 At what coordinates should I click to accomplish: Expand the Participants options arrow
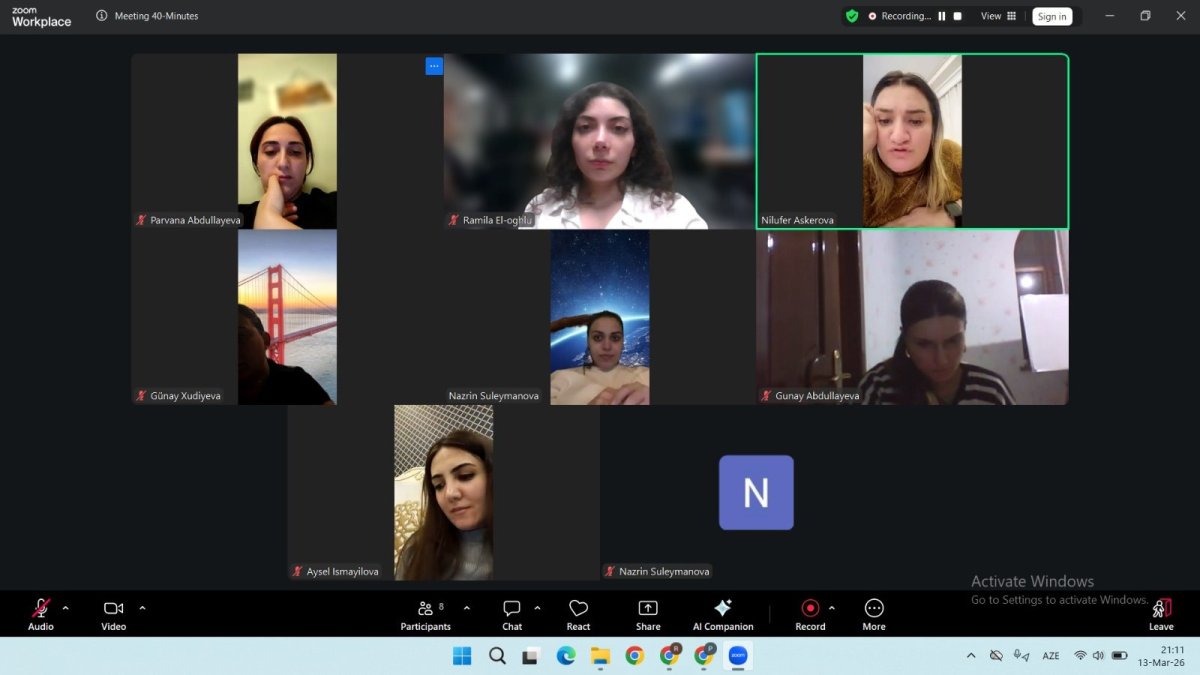[466, 607]
